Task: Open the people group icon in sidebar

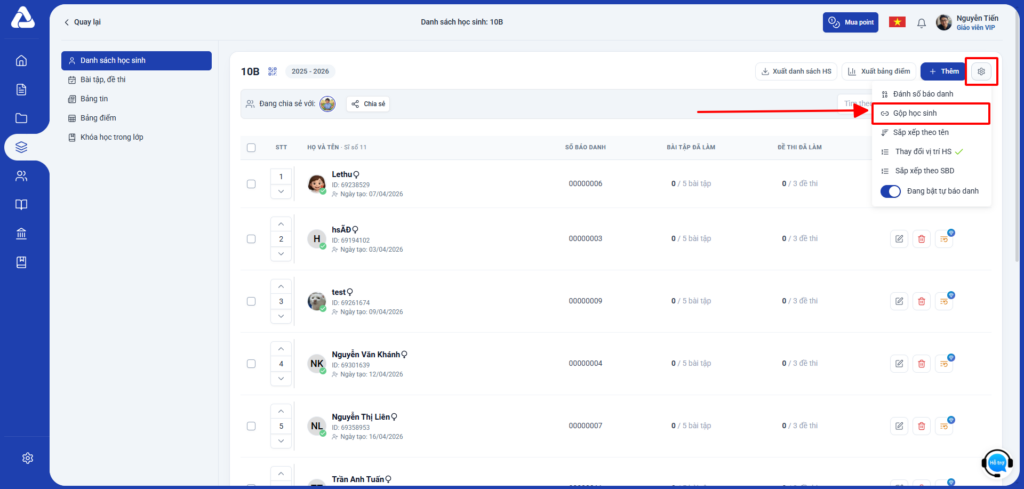Action: (x=22, y=176)
